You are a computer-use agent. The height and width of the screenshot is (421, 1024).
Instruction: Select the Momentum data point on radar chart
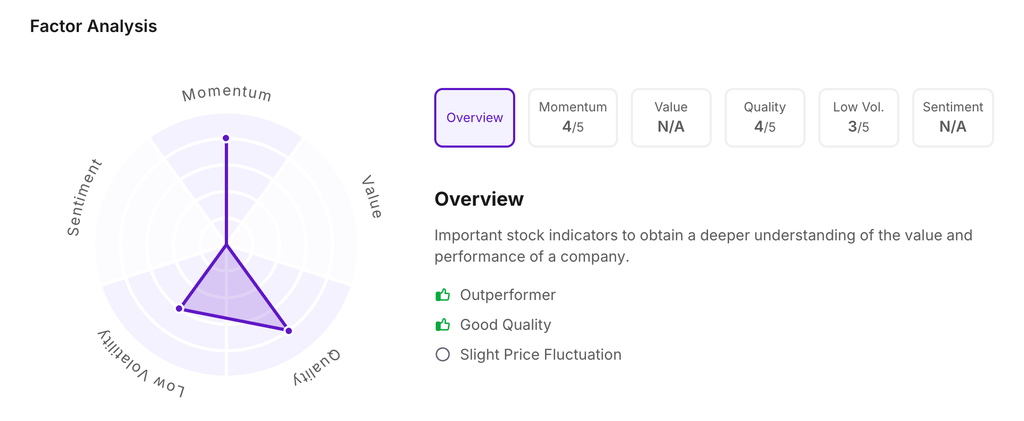click(226, 138)
